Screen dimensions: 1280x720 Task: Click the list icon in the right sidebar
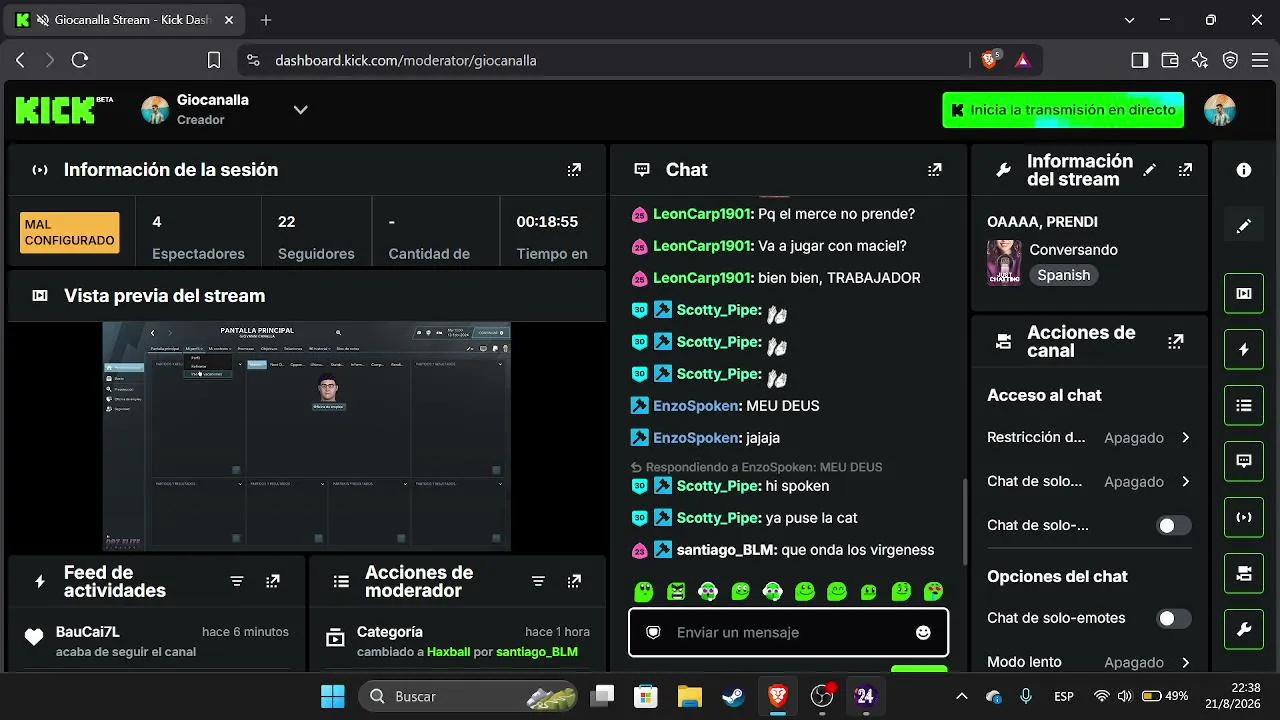coord(1244,405)
